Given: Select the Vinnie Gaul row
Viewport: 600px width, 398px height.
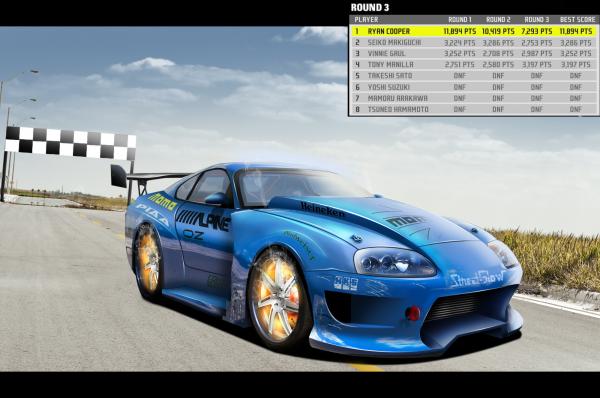Looking at the screenshot, I should (474, 54).
